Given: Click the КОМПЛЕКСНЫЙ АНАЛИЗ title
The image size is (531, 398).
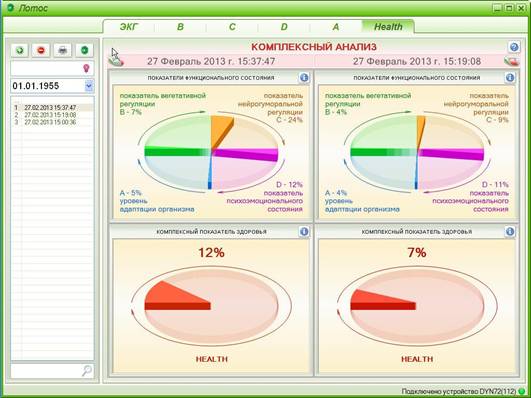Looking at the screenshot, I should (x=314, y=47).
